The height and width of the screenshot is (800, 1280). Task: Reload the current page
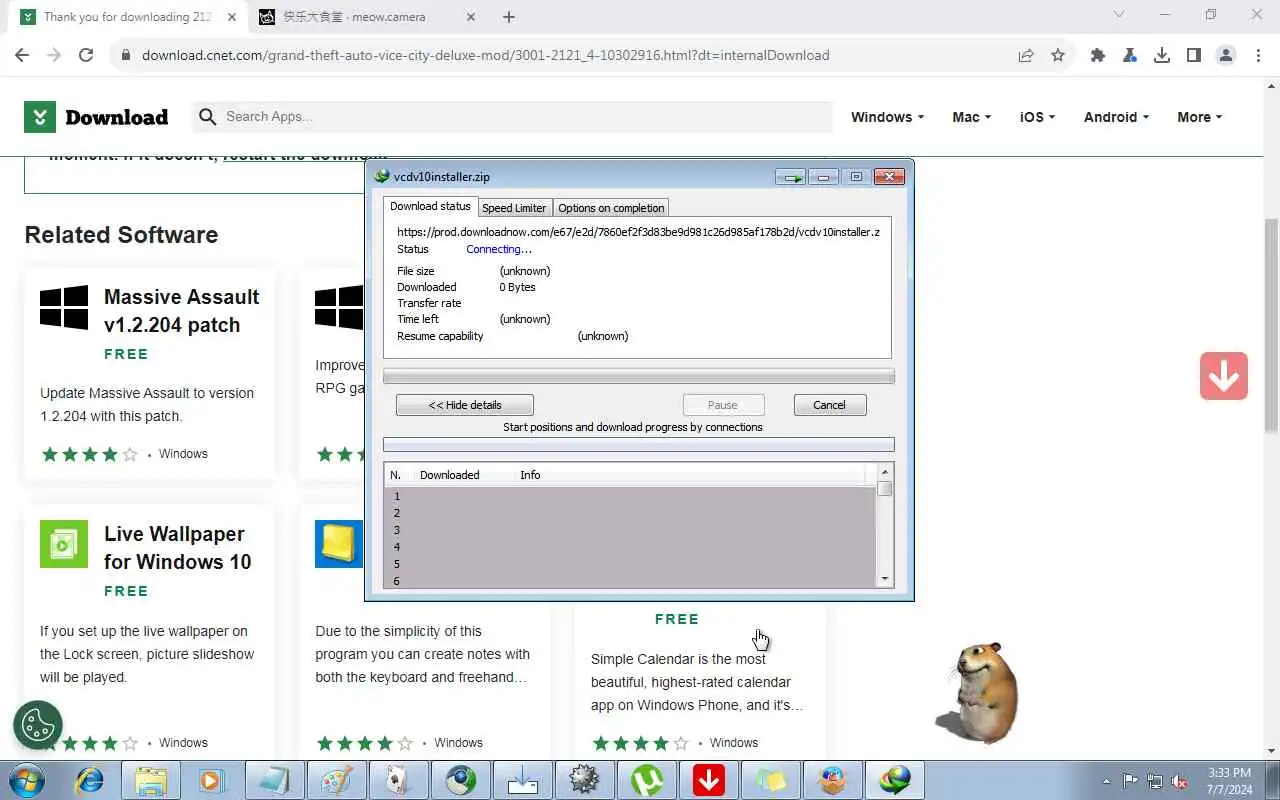tap(86, 55)
